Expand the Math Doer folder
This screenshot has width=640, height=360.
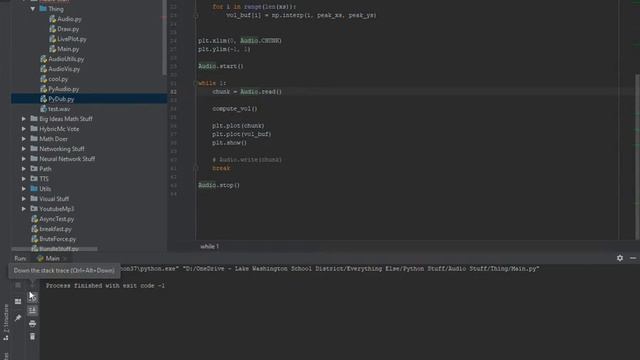point(24,139)
